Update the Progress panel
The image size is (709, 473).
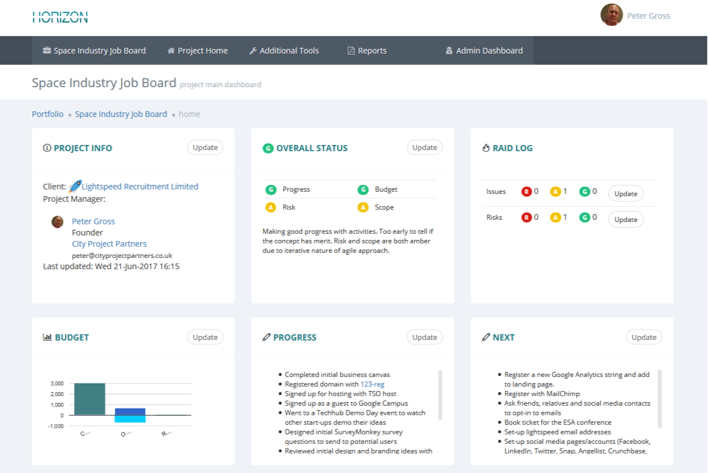pos(425,337)
